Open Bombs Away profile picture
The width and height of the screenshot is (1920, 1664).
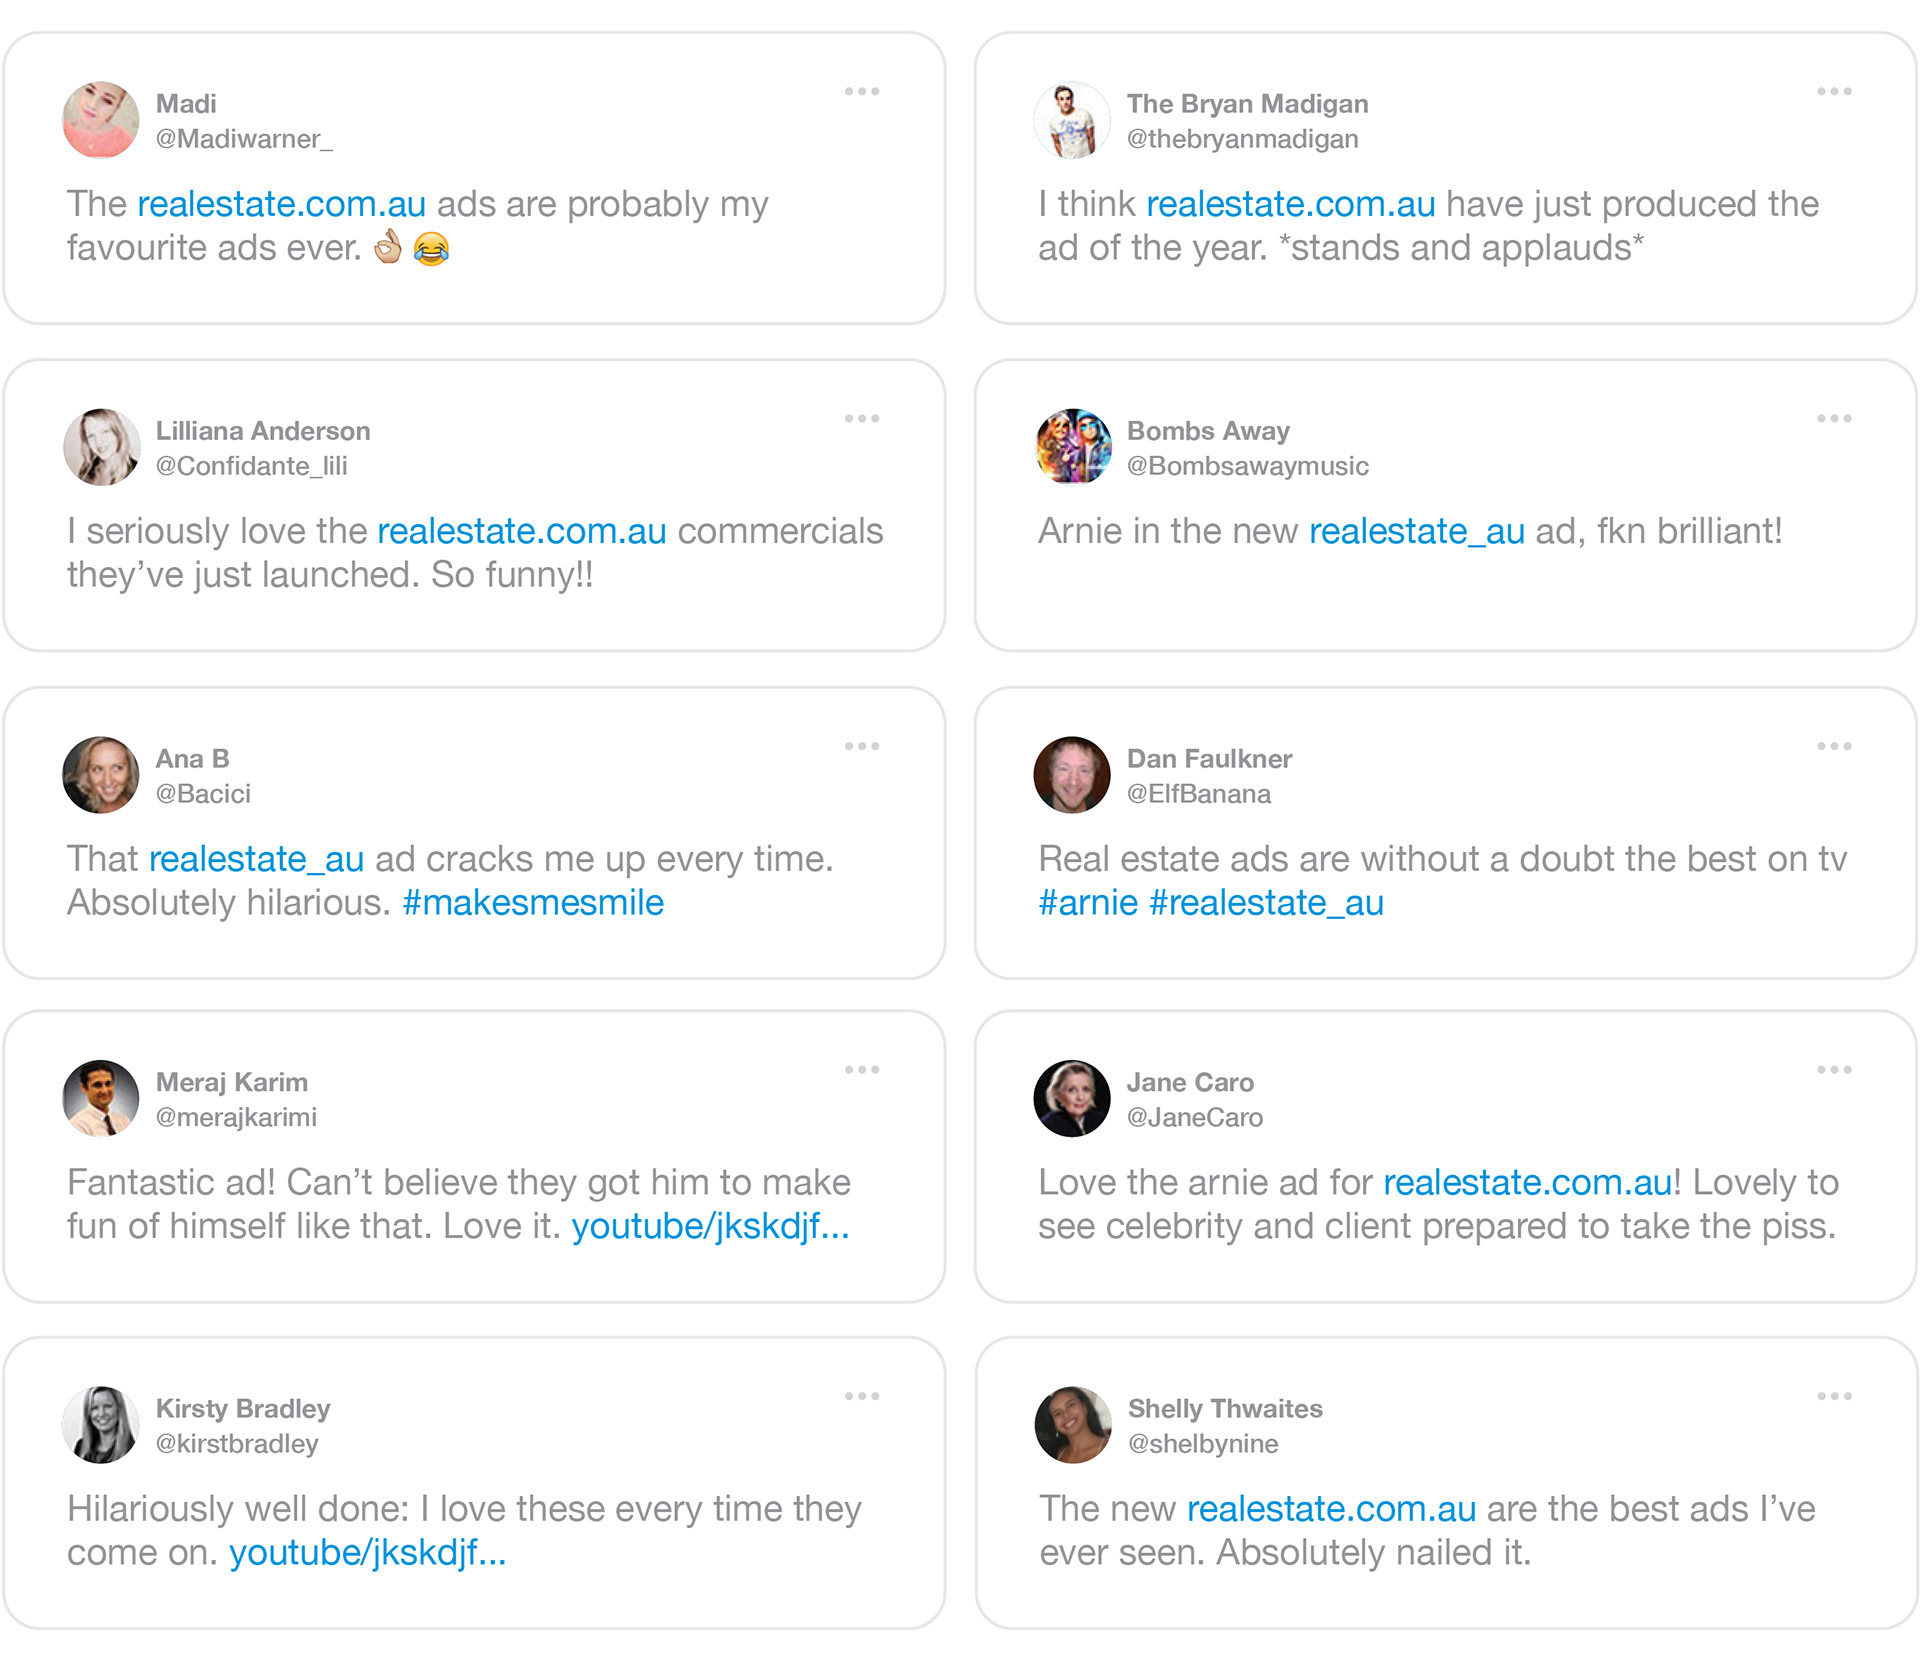[x=1073, y=447]
